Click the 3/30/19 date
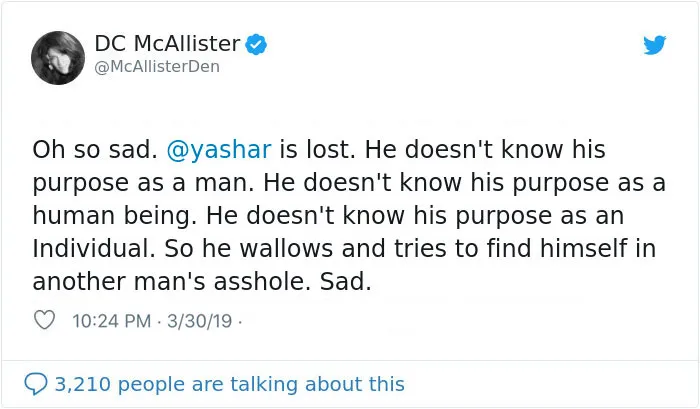Viewport: 700px width, 409px height. click(x=200, y=321)
